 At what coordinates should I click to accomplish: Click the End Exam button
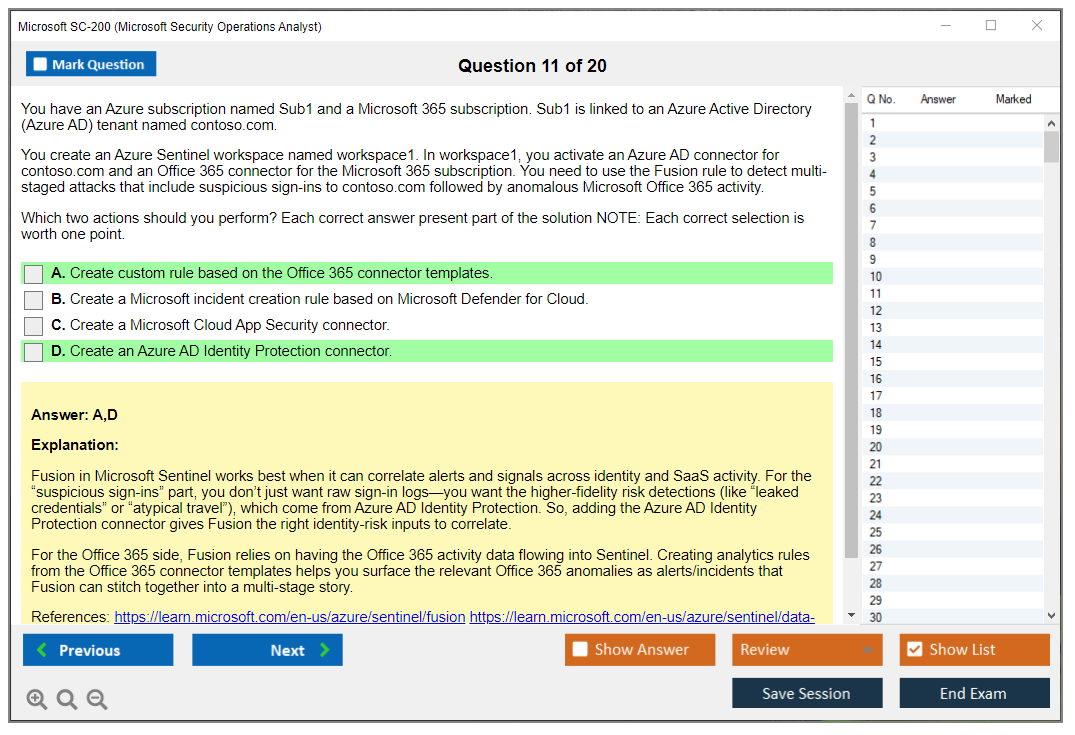973,693
